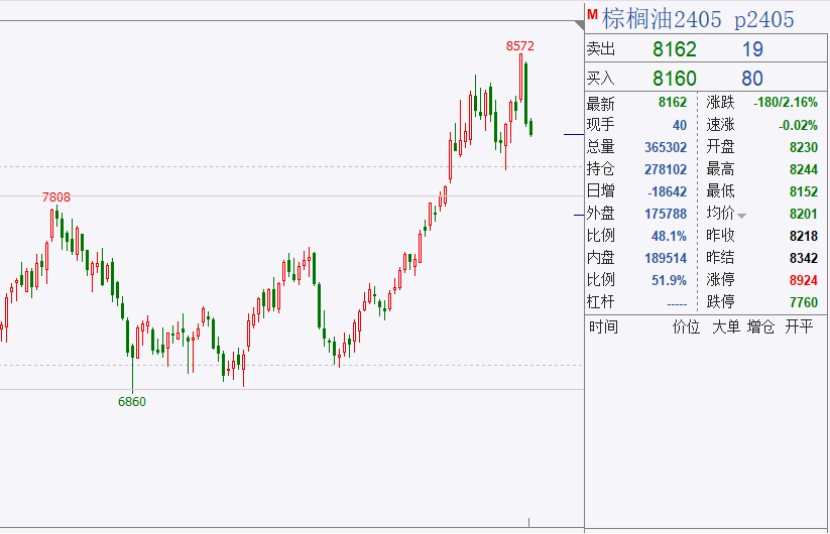Click the 价位 column header
Viewport: 830px width, 534px height.
point(686,327)
